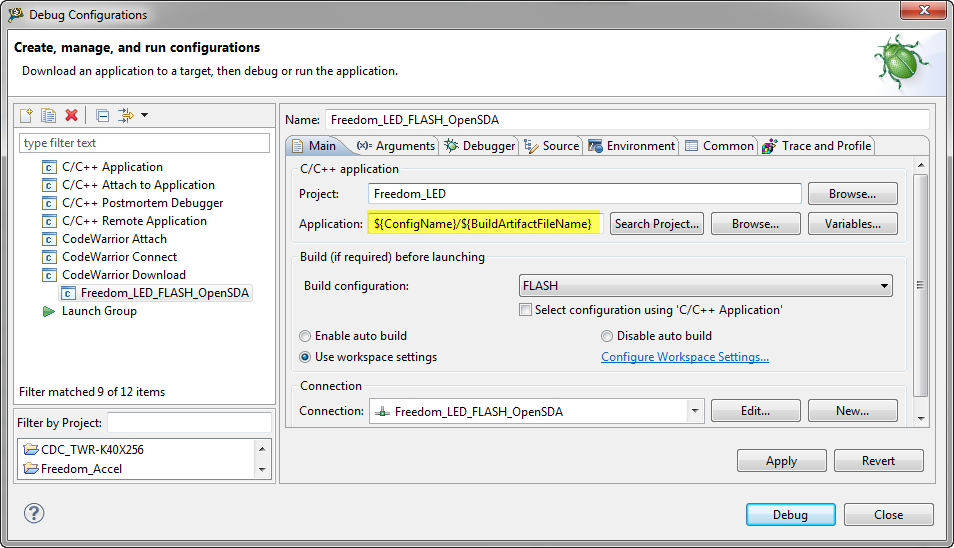The height and width of the screenshot is (548, 954).
Task: Enable 'Select configuration using C/C++ Application' checkbox
Action: (525, 310)
